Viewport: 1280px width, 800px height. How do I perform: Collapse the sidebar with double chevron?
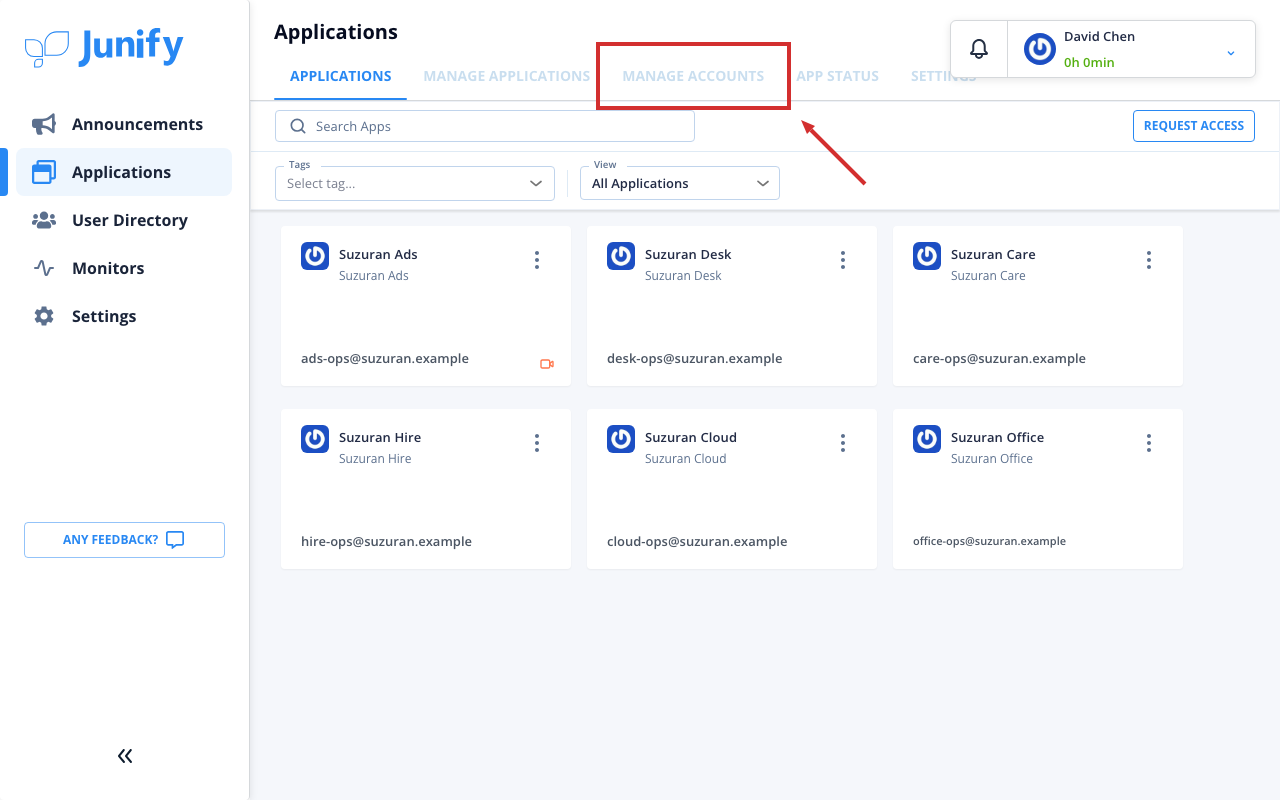[x=125, y=756]
